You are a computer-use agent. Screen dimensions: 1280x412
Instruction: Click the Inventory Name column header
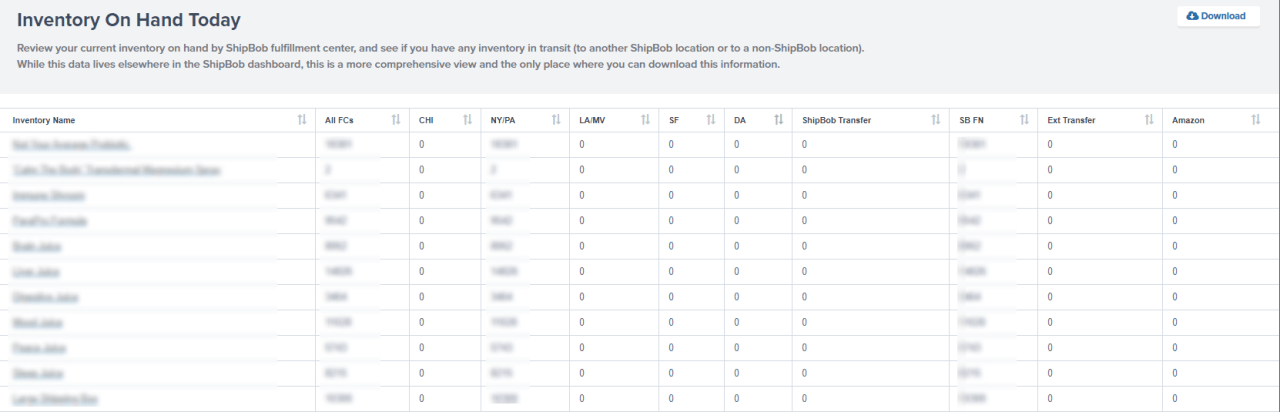[x=44, y=120]
